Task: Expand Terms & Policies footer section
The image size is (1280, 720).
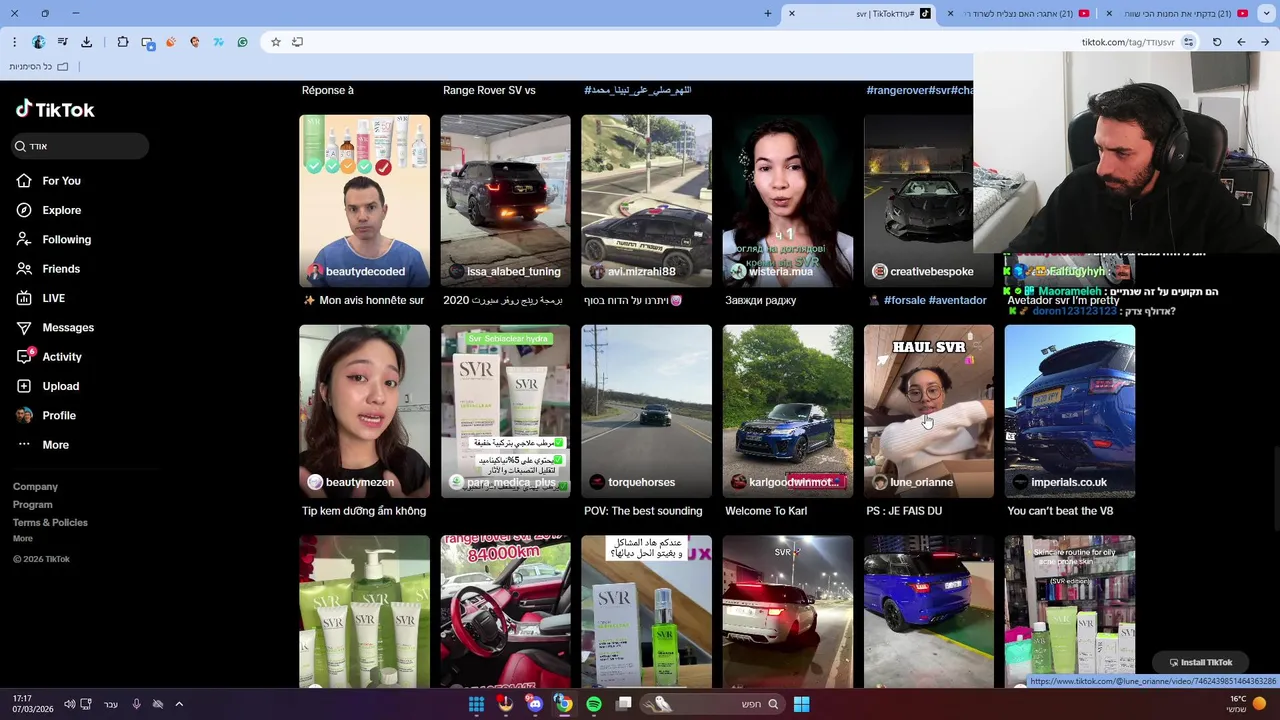Action: pos(50,523)
